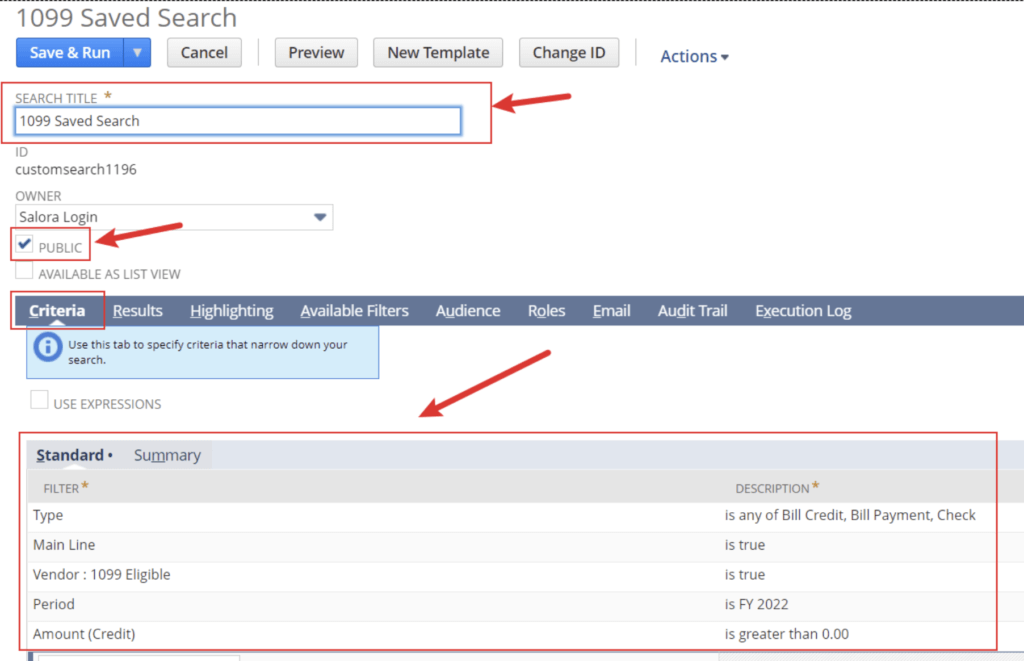The height and width of the screenshot is (661, 1024).
Task: Select the Vendor : 1099 Eligible filter row
Action: (102, 575)
